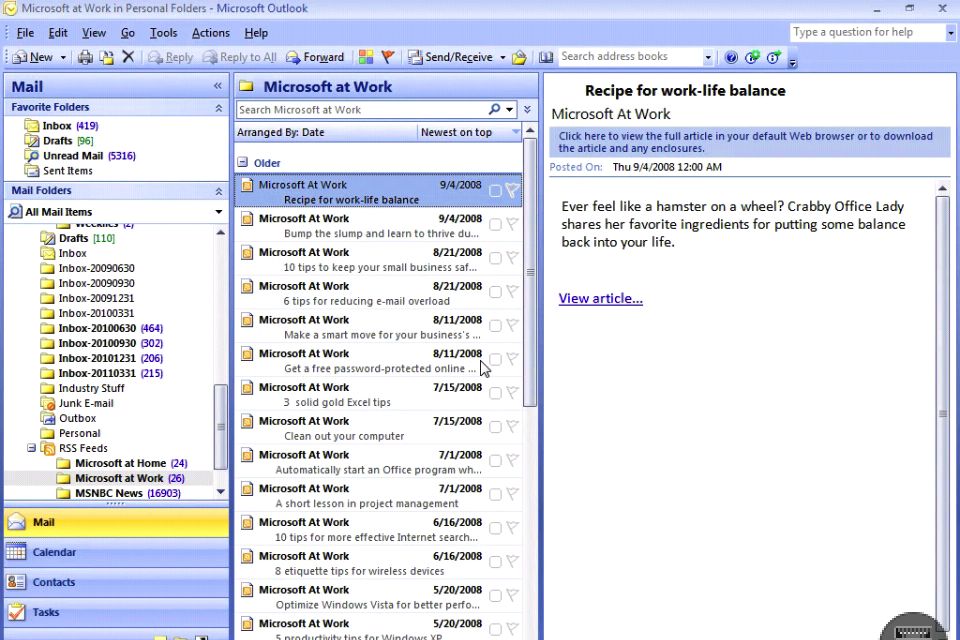Open Unread Mail favorite folder

[80, 156]
